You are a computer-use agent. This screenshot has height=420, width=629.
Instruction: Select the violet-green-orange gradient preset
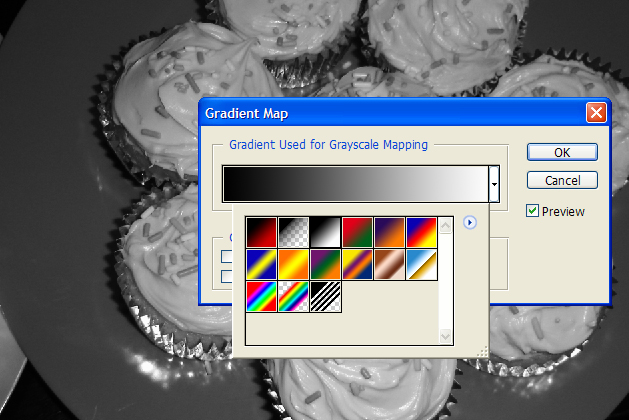[326, 264]
